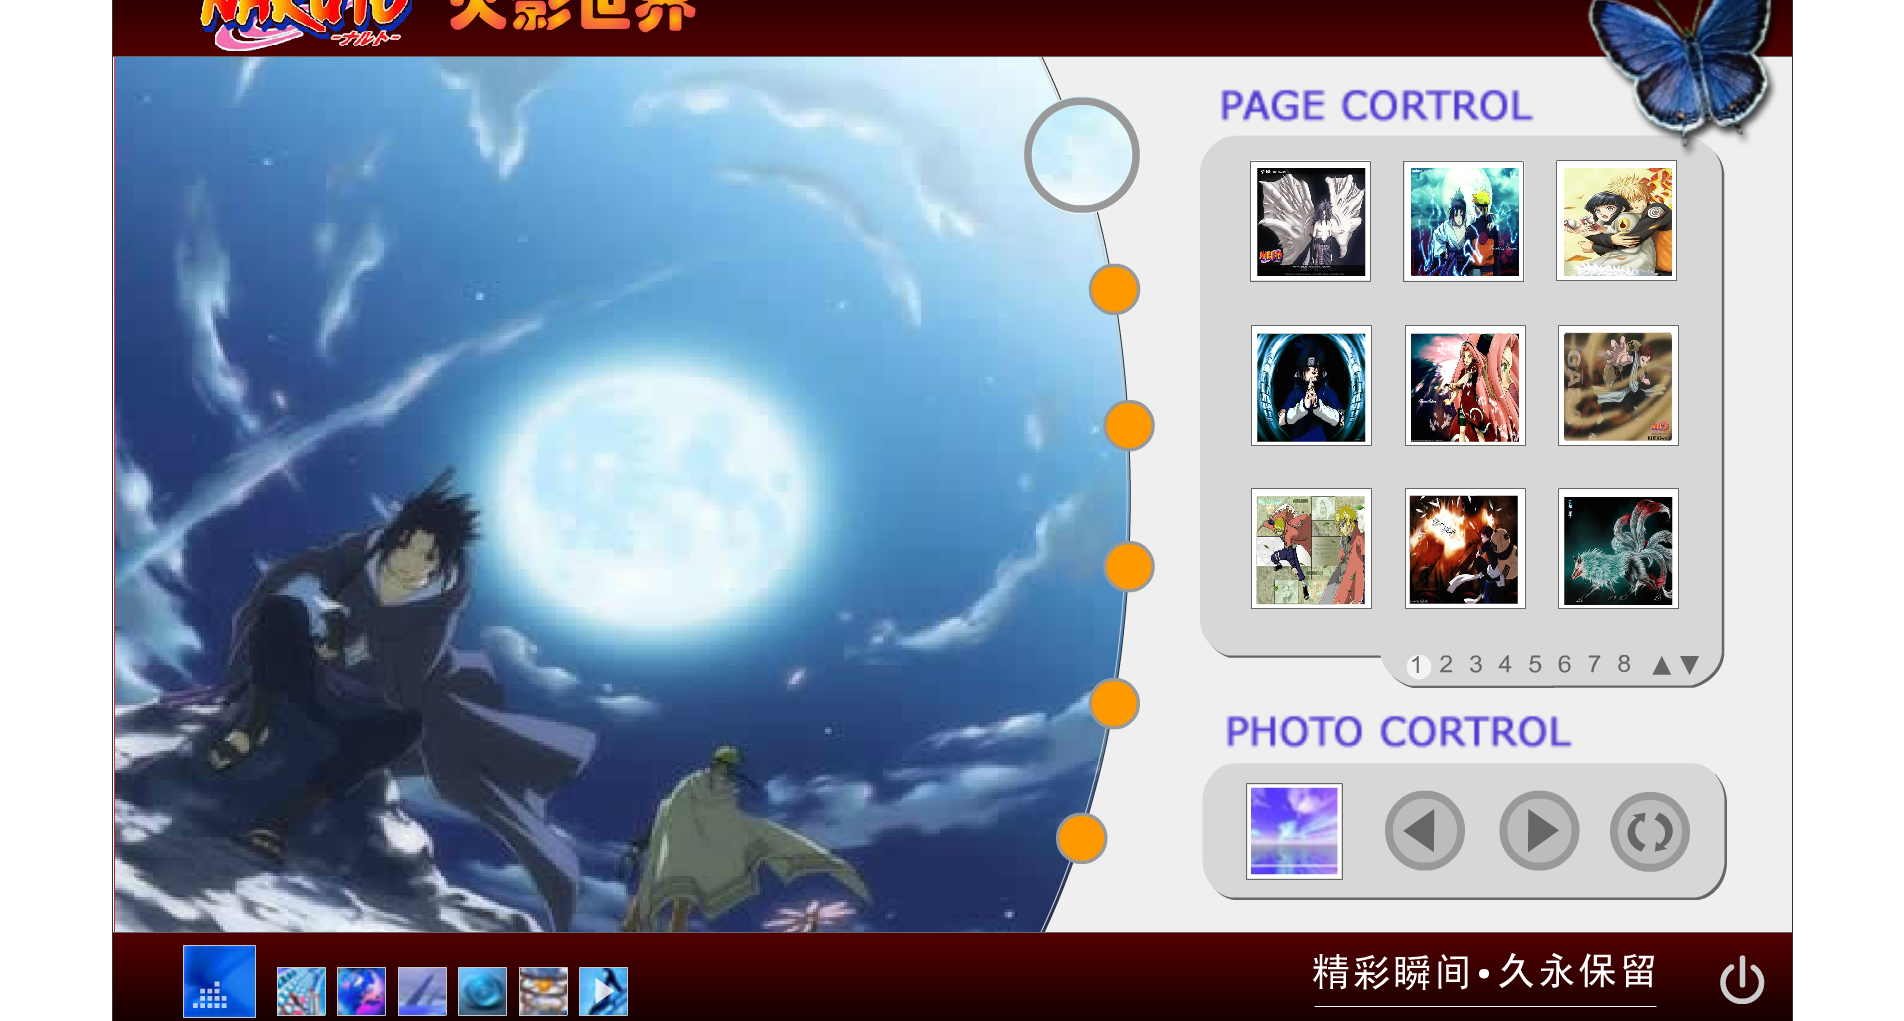Screen dimensions: 1904x1021
Task: Click the fourth orange dot on the arc
Action: (1114, 703)
